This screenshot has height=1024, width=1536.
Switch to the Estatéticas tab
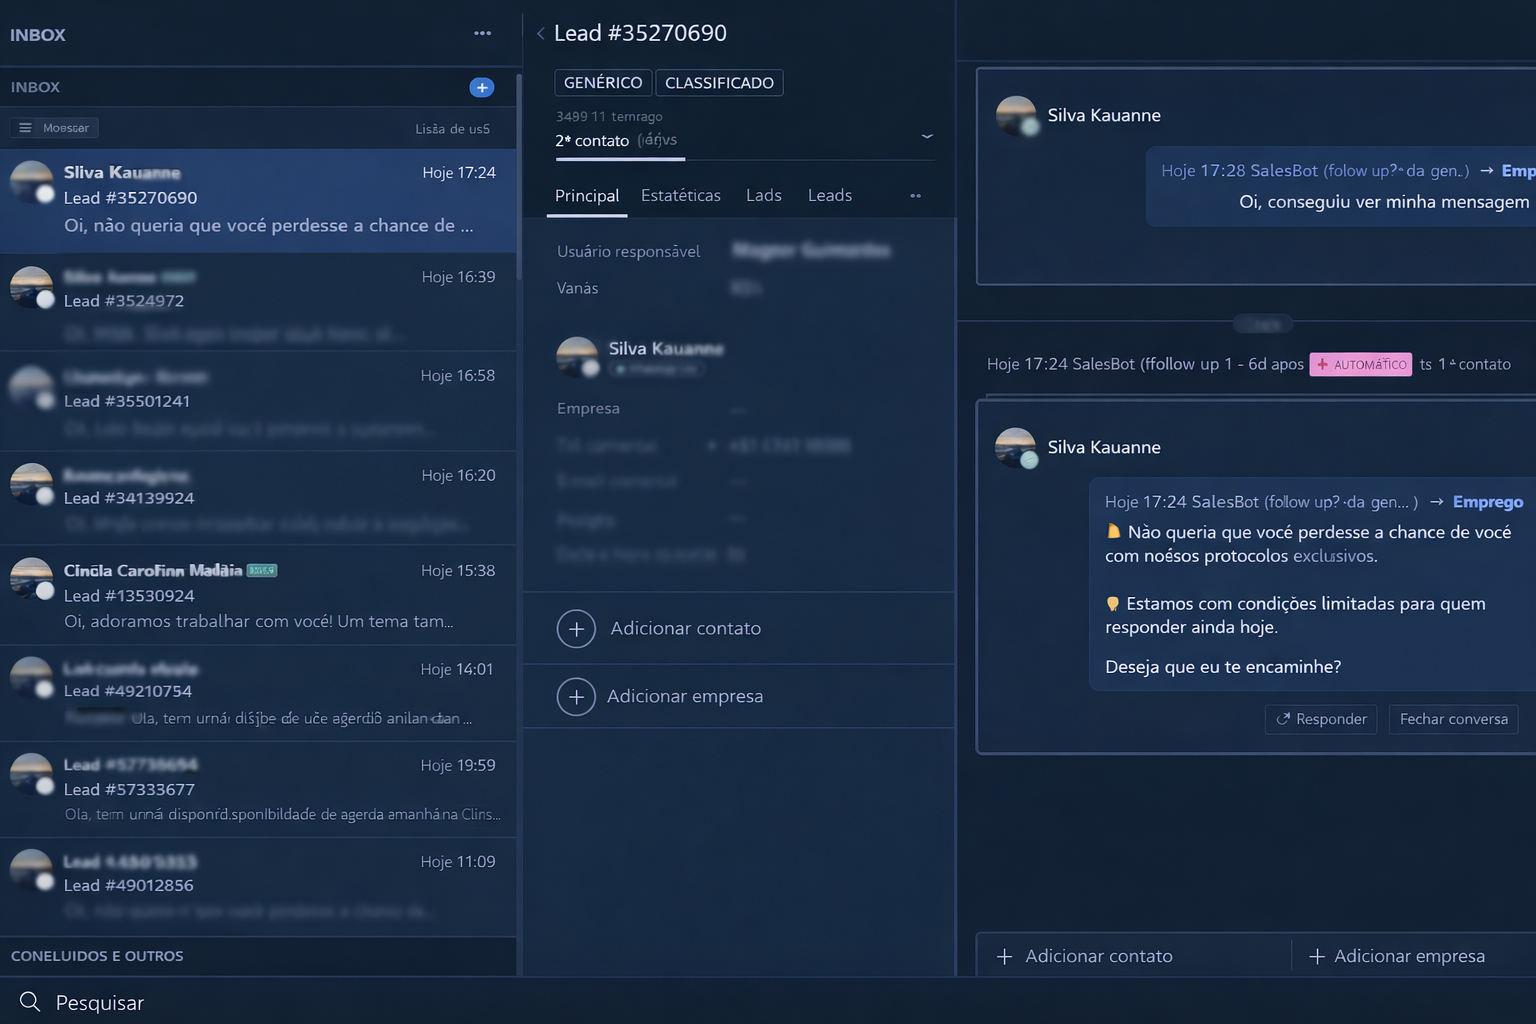[681, 195]
